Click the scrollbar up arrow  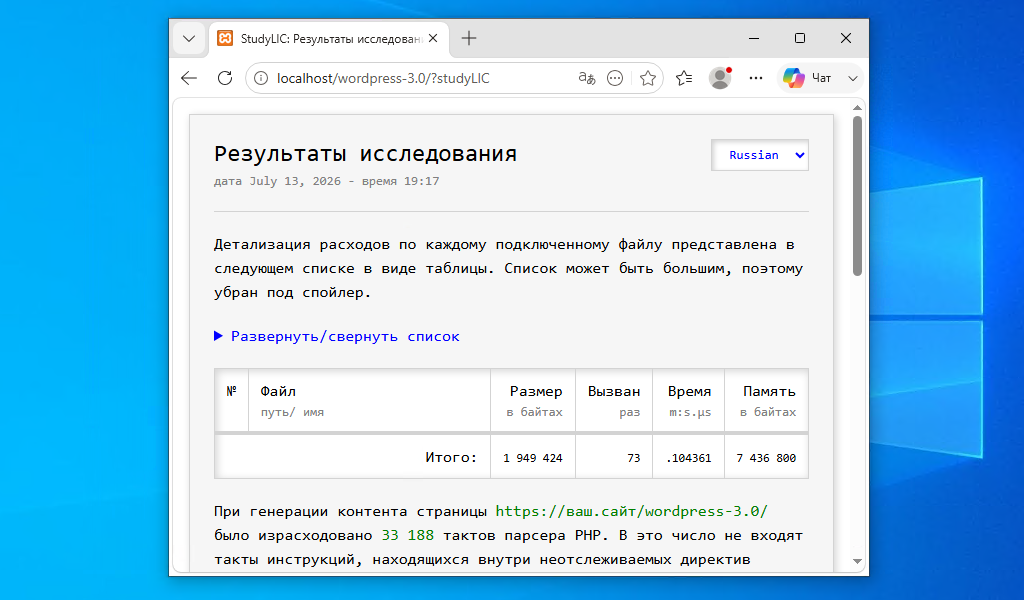[857, 108]
